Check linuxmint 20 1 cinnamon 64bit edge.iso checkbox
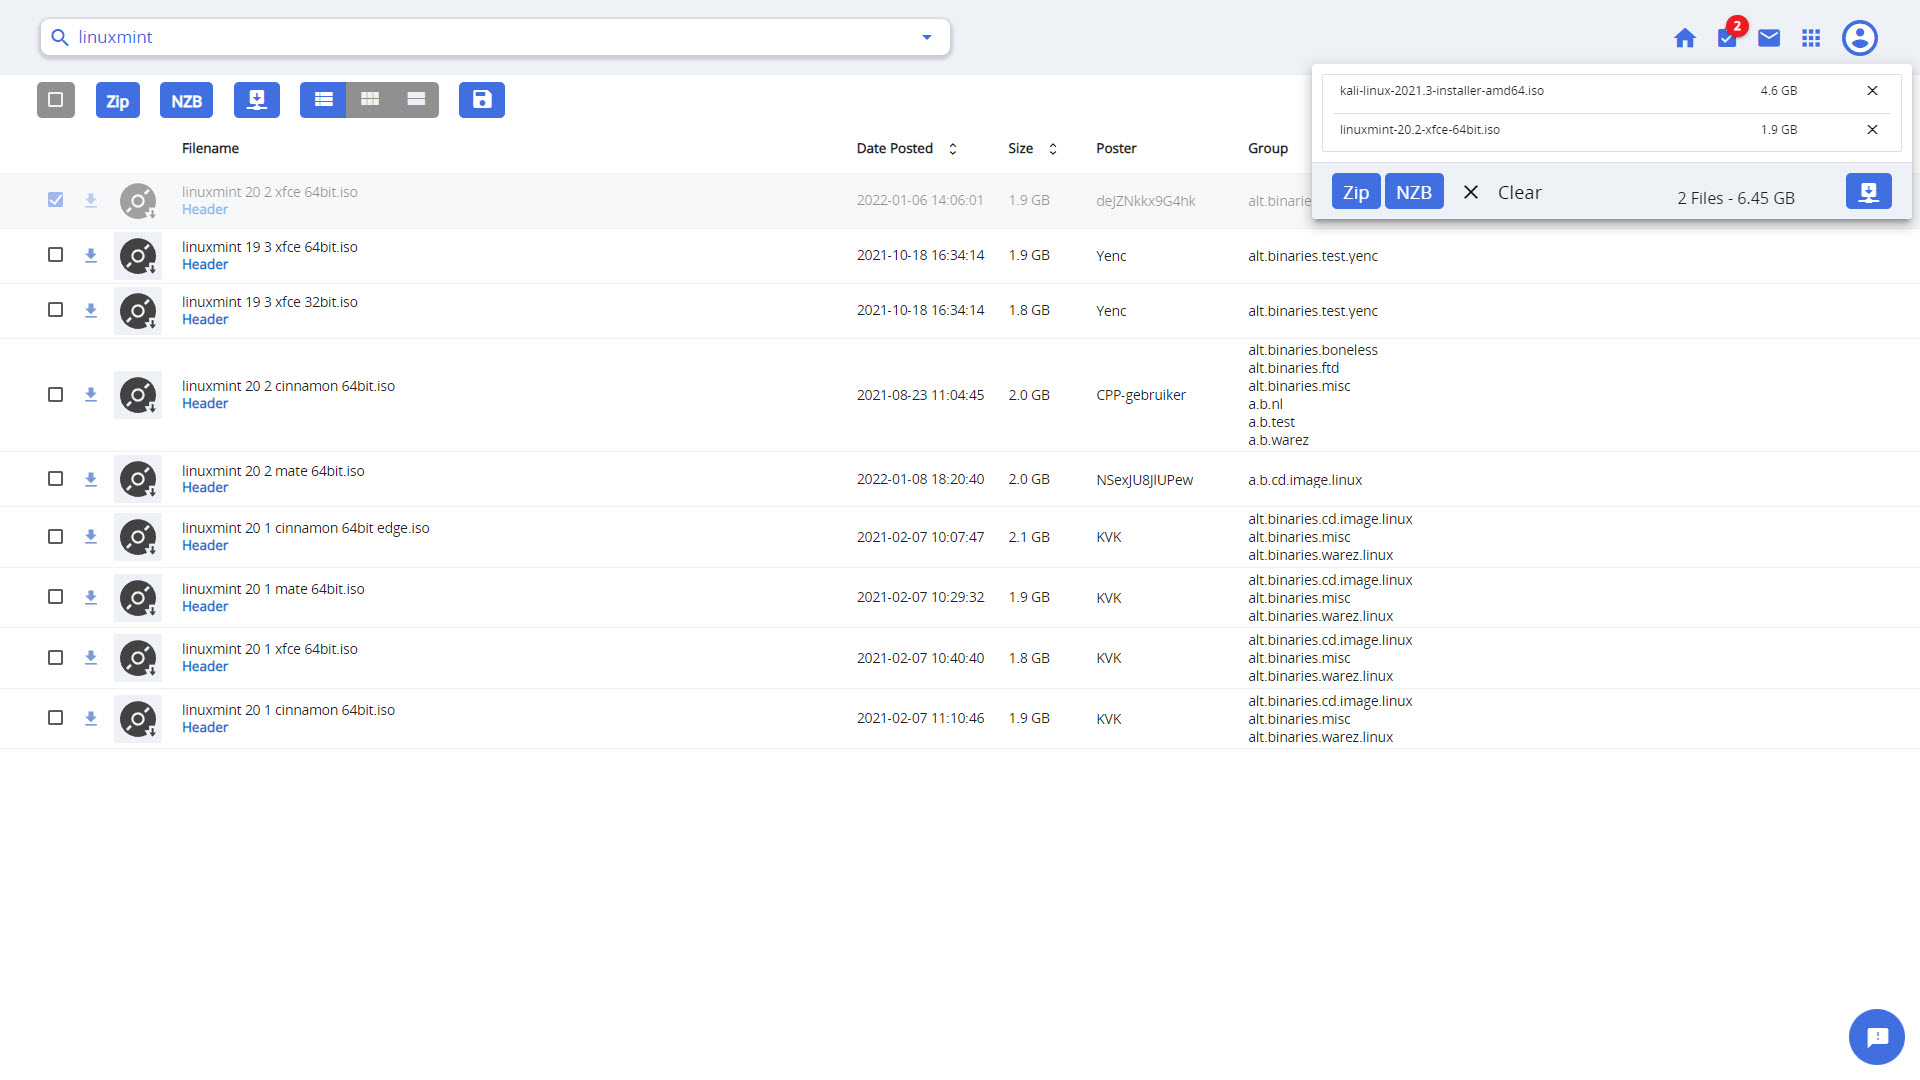The image size is (1920, 1080). 56,537
